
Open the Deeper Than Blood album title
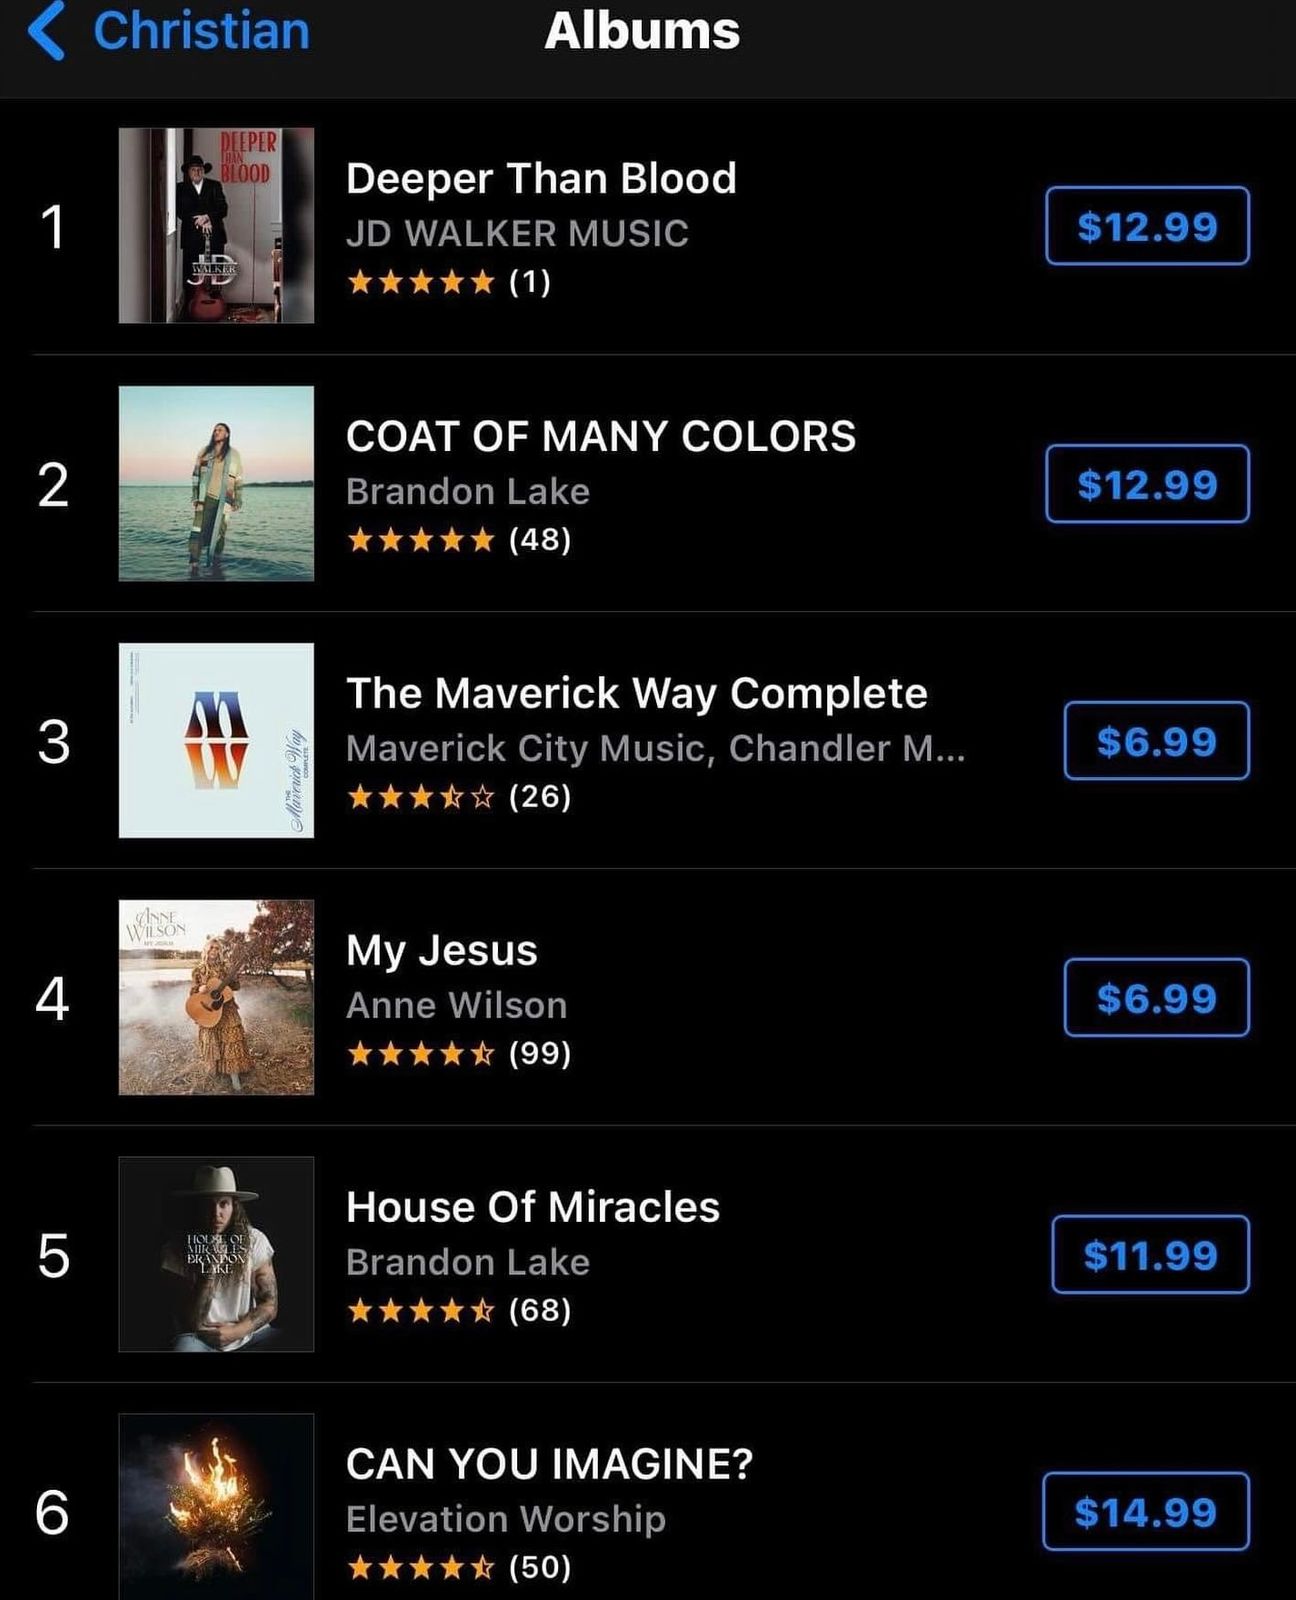(x=541, y=179)
